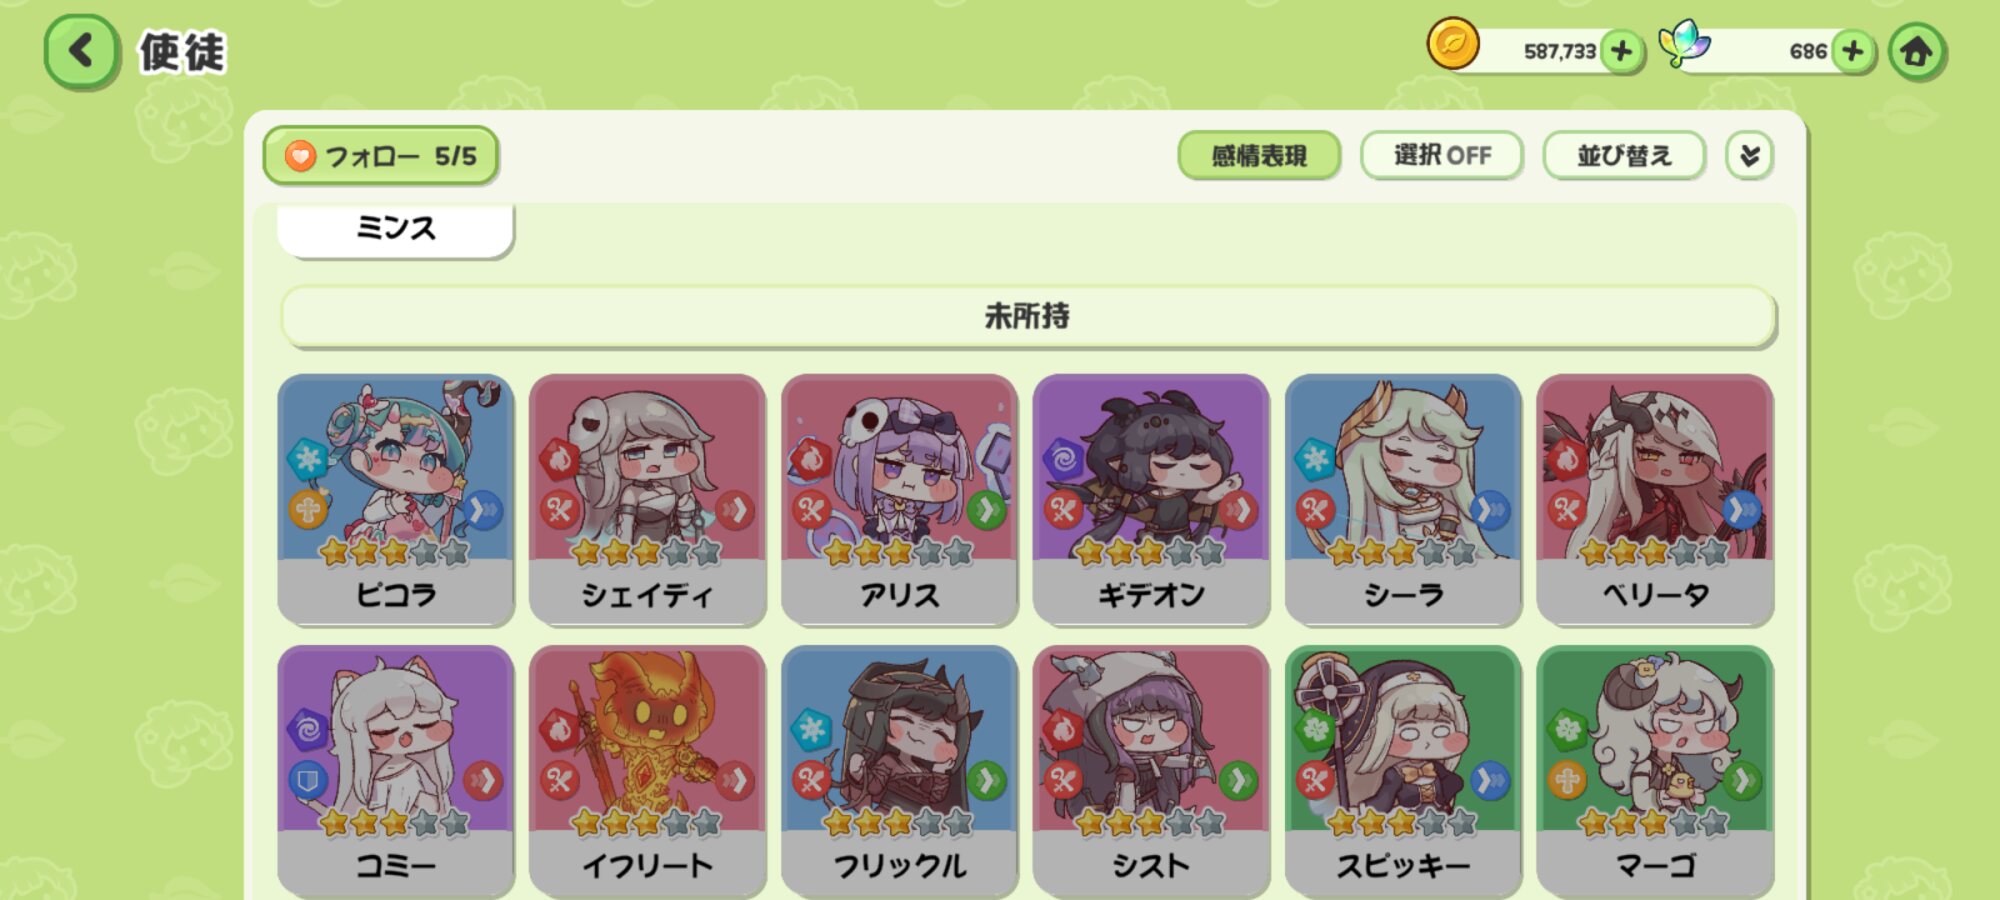Select the イフリート character card
The height and width of the screenshot is (900, 2000).
[x=647, y=771]
